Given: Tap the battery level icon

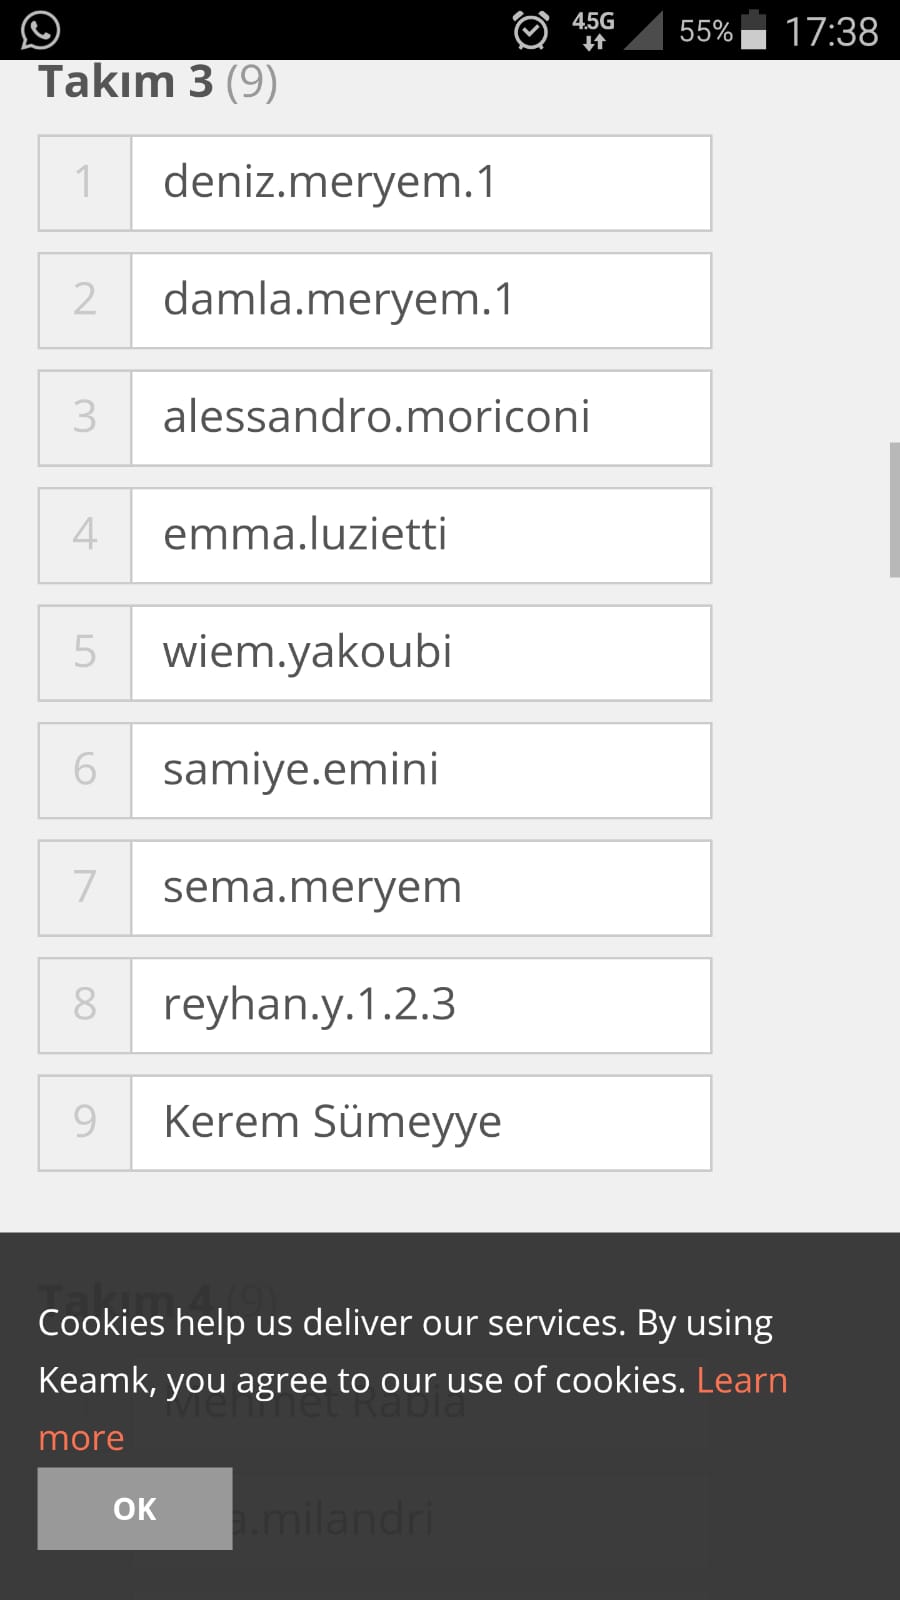Looking at the screenshot, I should click(x=752, y=30).
